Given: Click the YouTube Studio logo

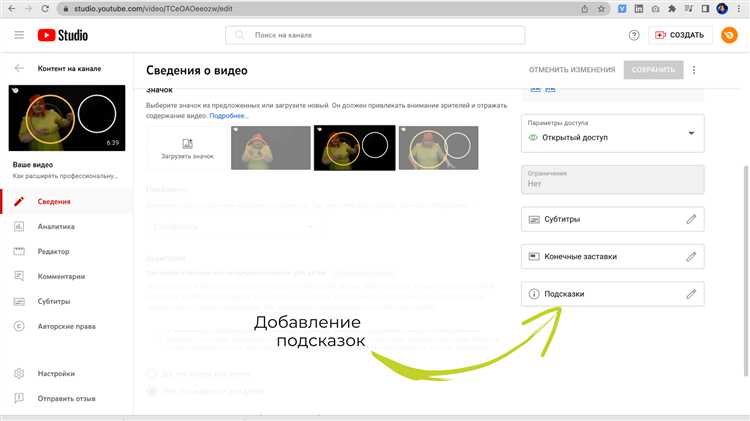Looking at the screenshot, I should pyautogui.click(x=62, y=36).
